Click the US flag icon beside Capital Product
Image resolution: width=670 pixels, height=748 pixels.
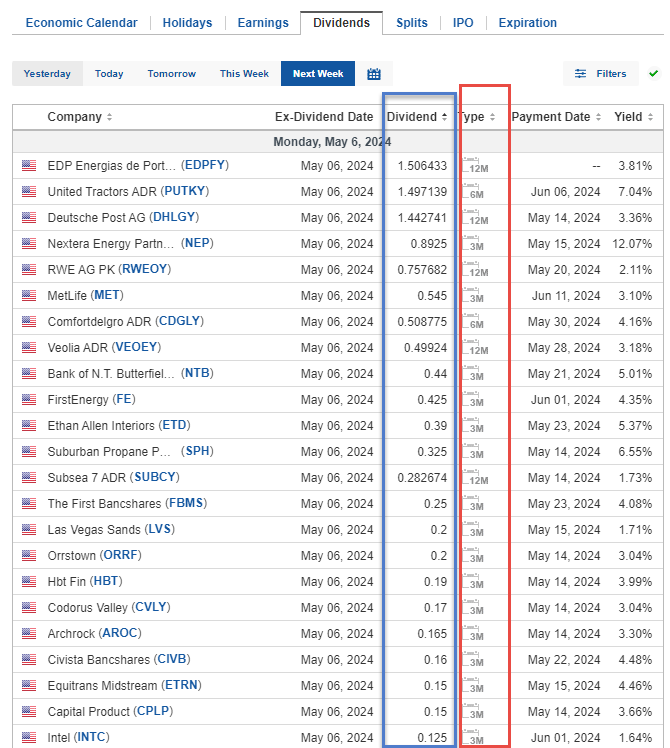pos(29,711)
